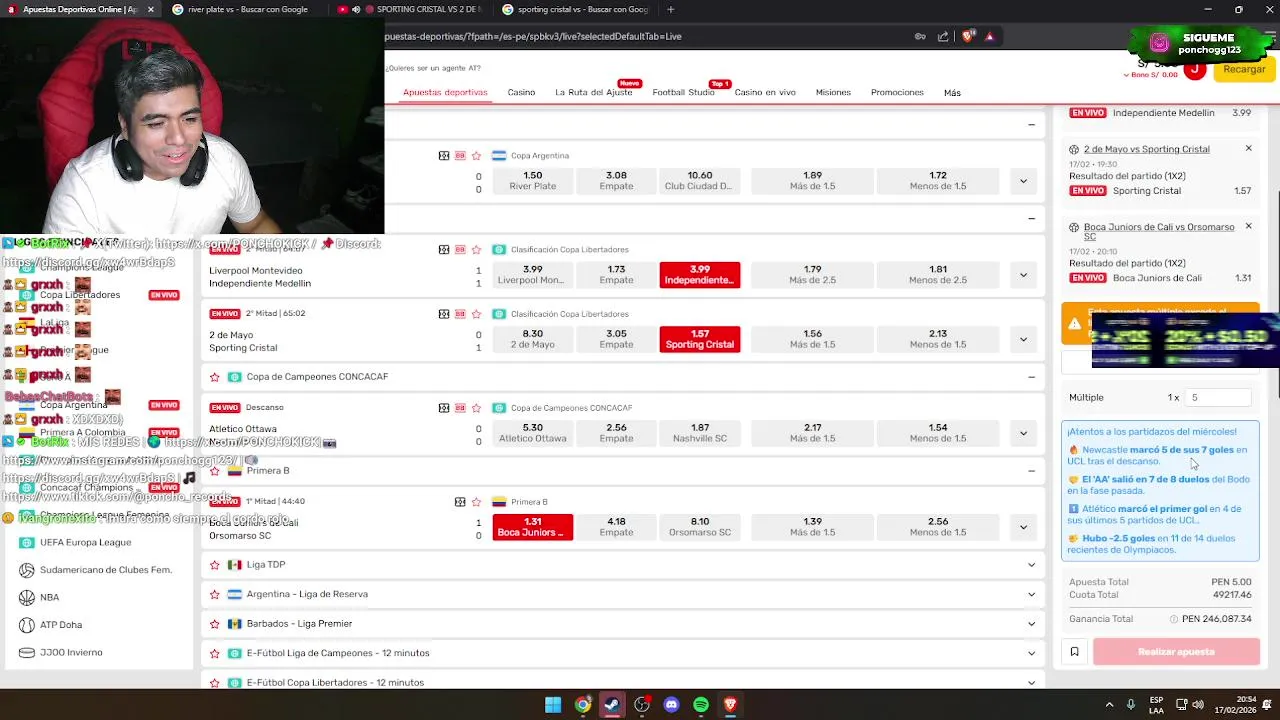Open Brave Shields lion icon in address bar
The width and height of the screenshot is (1280, 720).
968,37
